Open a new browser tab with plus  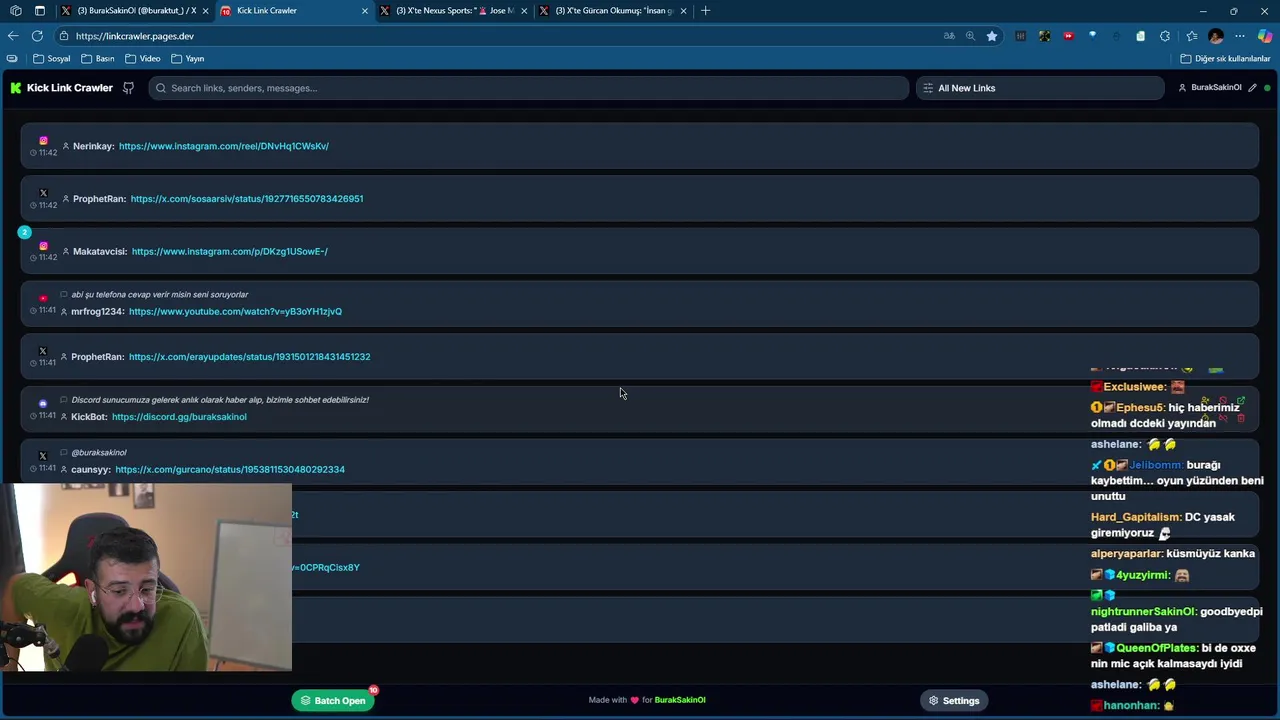705,11
